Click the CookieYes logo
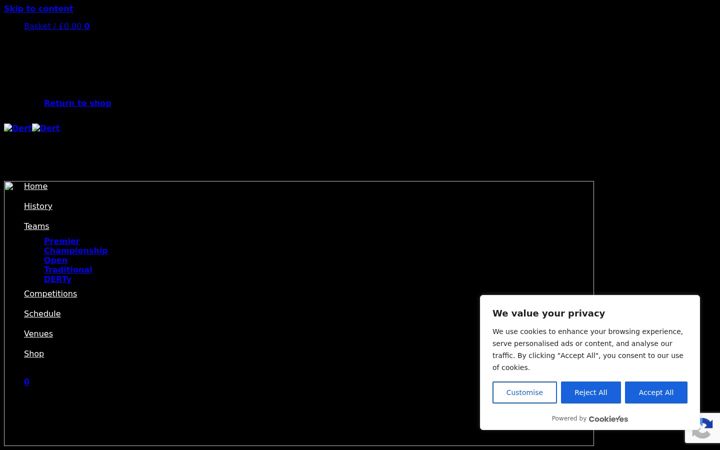This screenshot has width=720, height=450. 608,419
